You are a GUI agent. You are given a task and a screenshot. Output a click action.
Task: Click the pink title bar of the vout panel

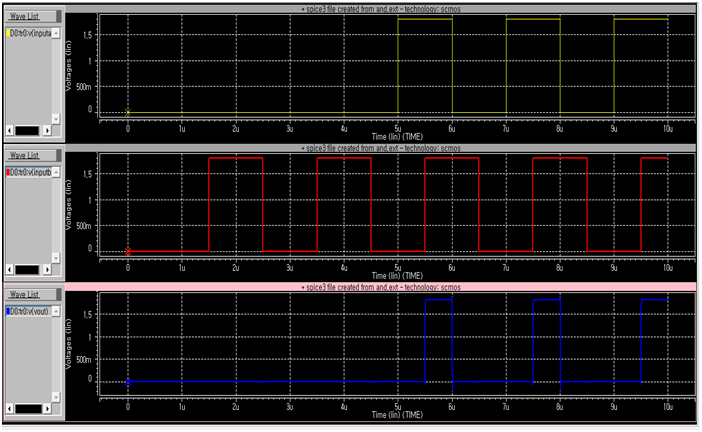point(381,287)
